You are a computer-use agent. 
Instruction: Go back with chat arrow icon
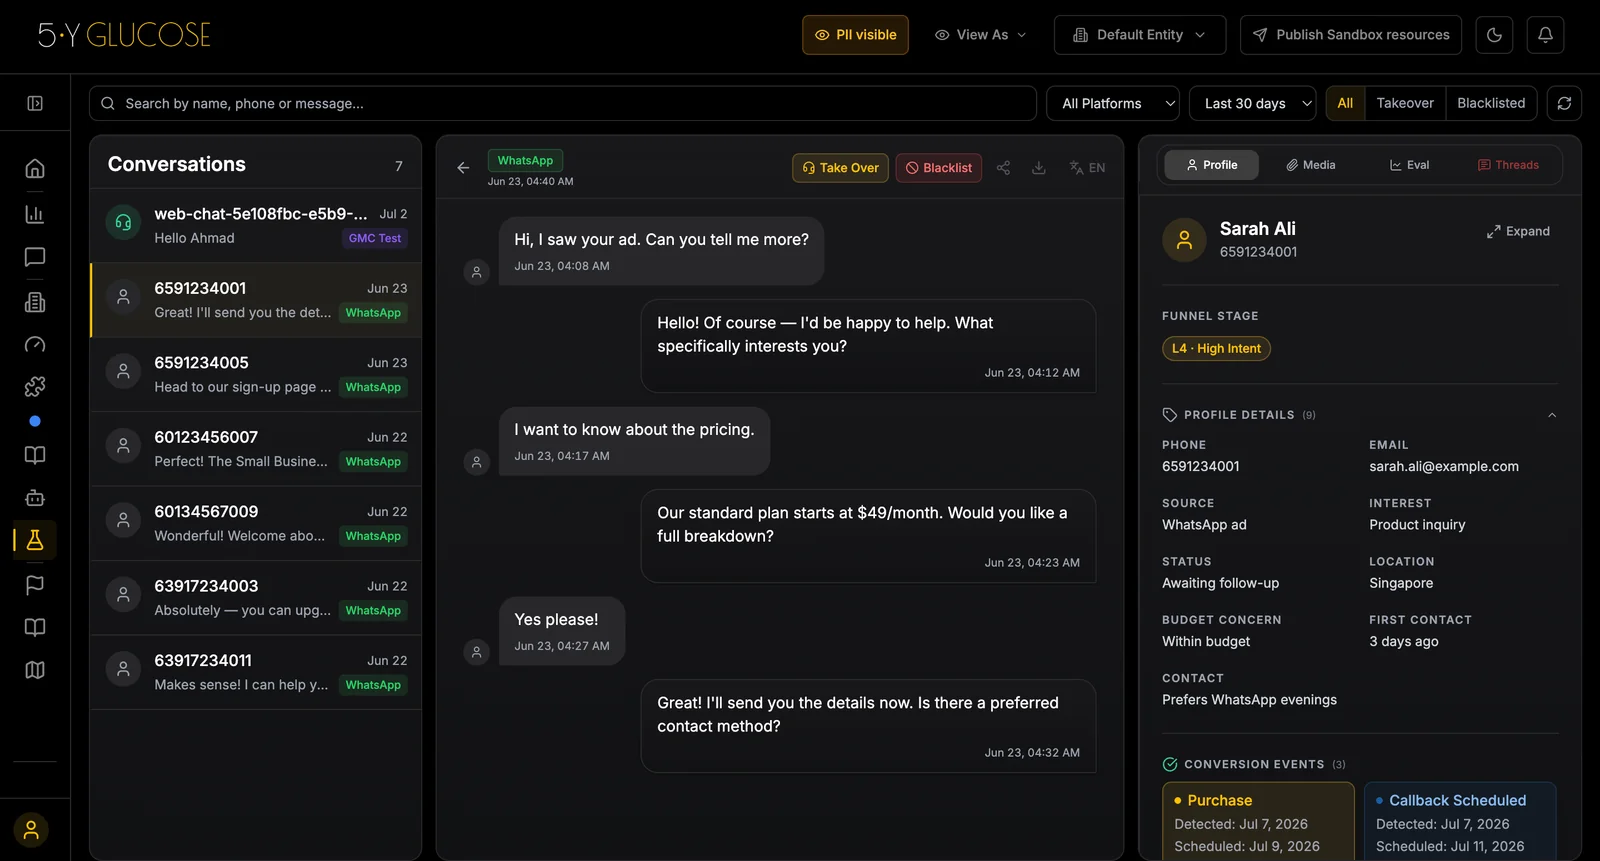tap(463, 168)
